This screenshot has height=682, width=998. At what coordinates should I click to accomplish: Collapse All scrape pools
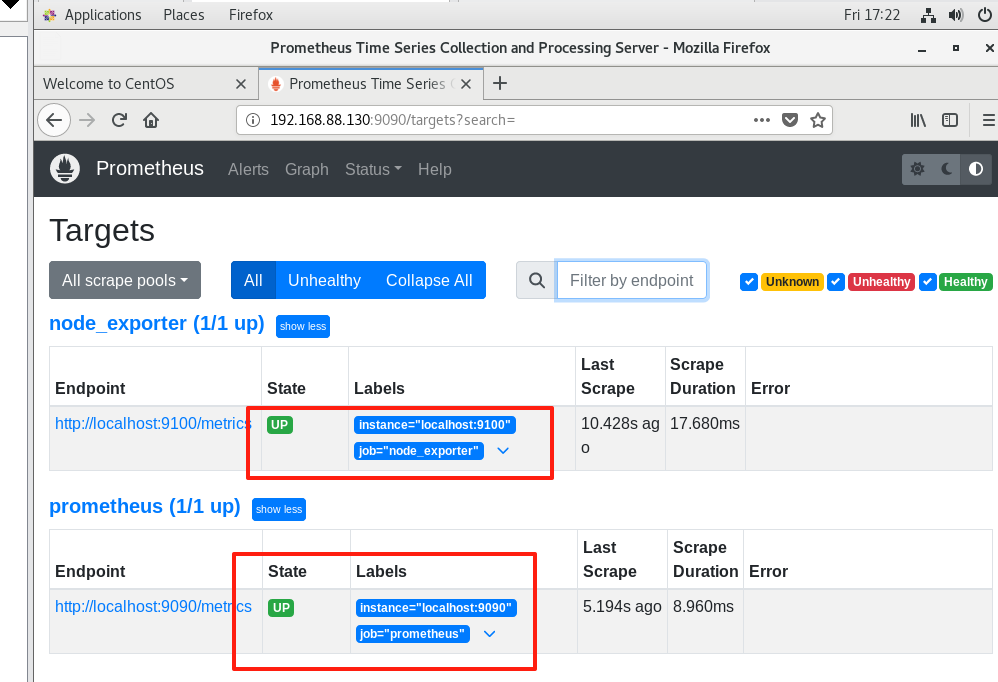coord(429,280)
